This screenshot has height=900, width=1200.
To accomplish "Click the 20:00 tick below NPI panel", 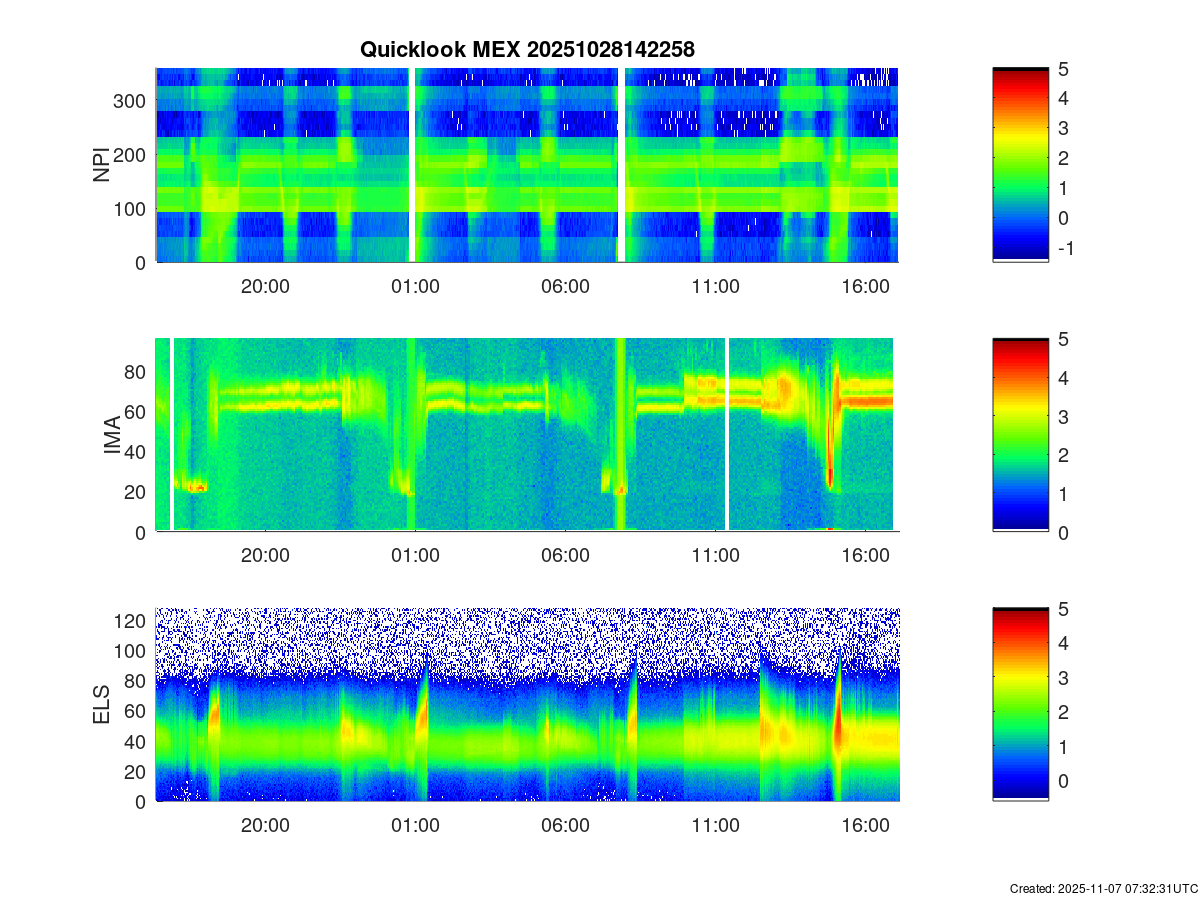I will tap(265, 286).
